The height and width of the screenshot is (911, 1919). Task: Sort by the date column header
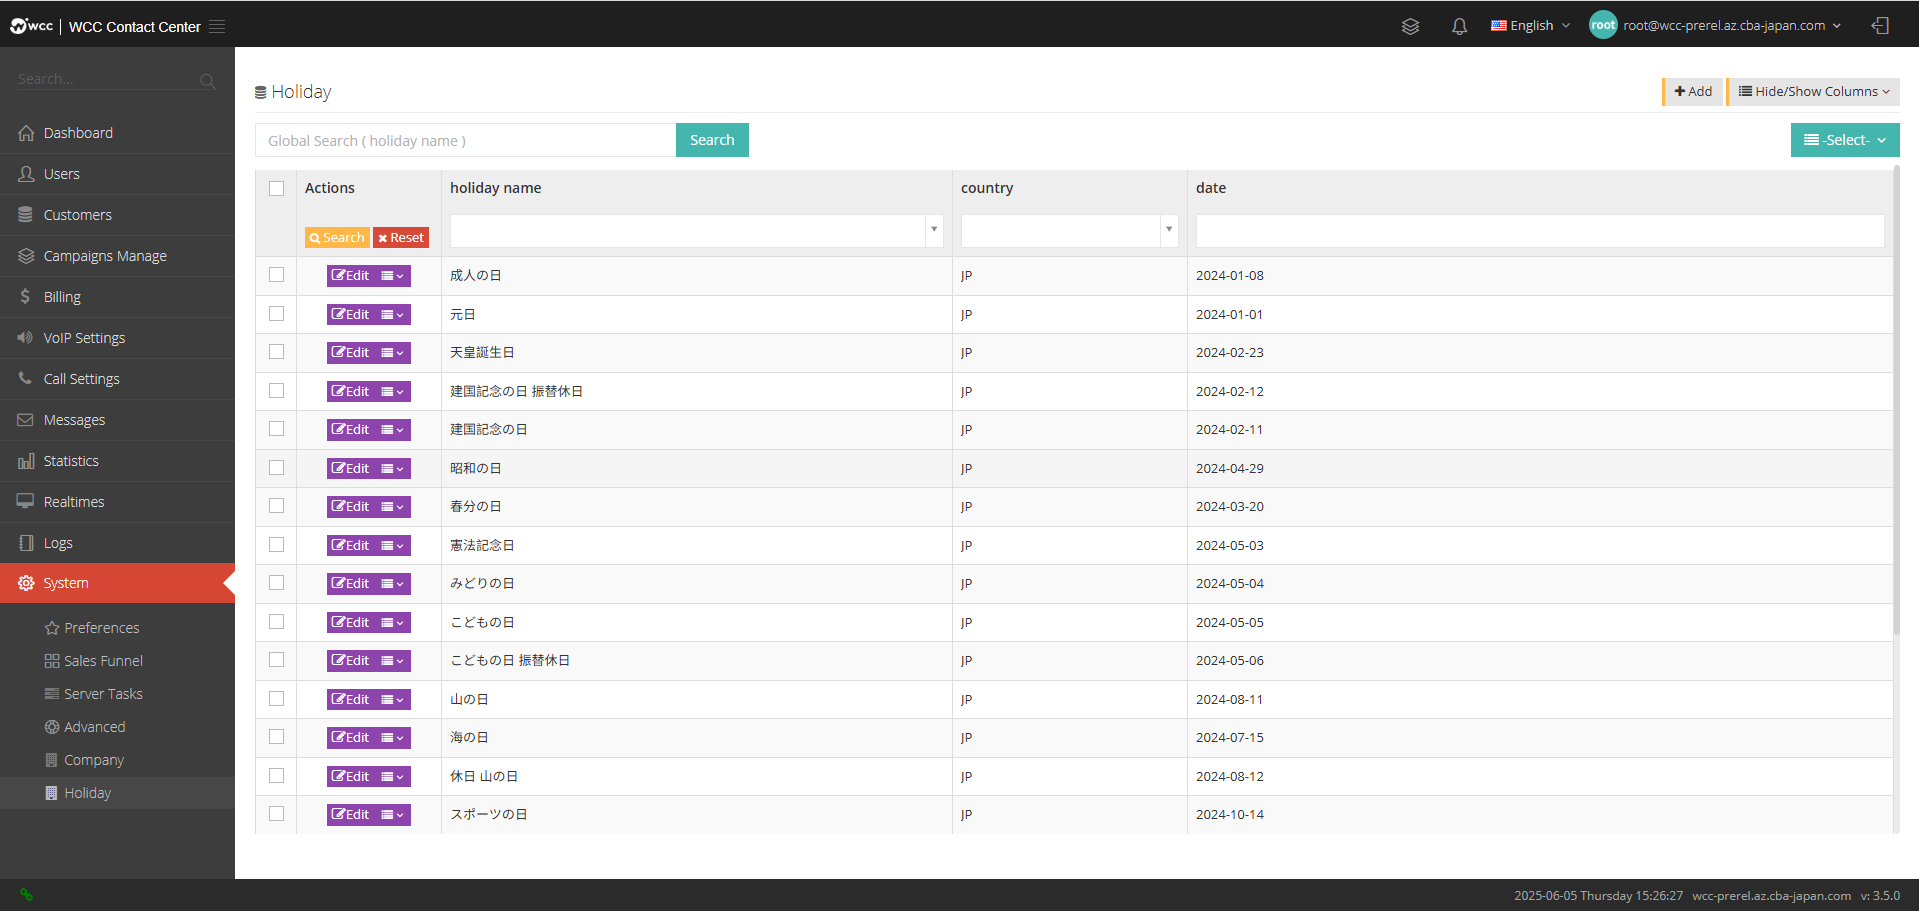[1211, 188]
